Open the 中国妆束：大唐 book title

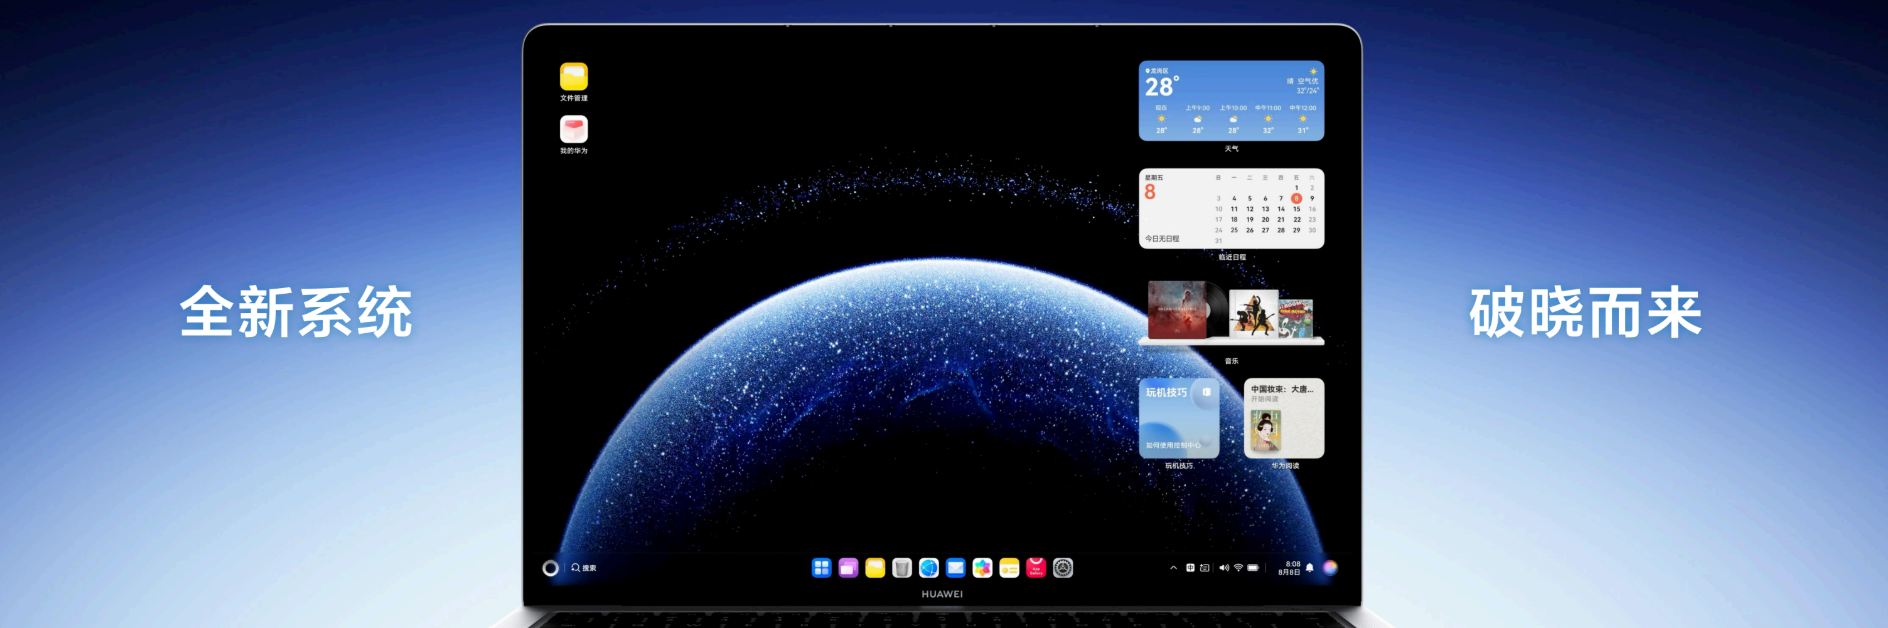1282,389
